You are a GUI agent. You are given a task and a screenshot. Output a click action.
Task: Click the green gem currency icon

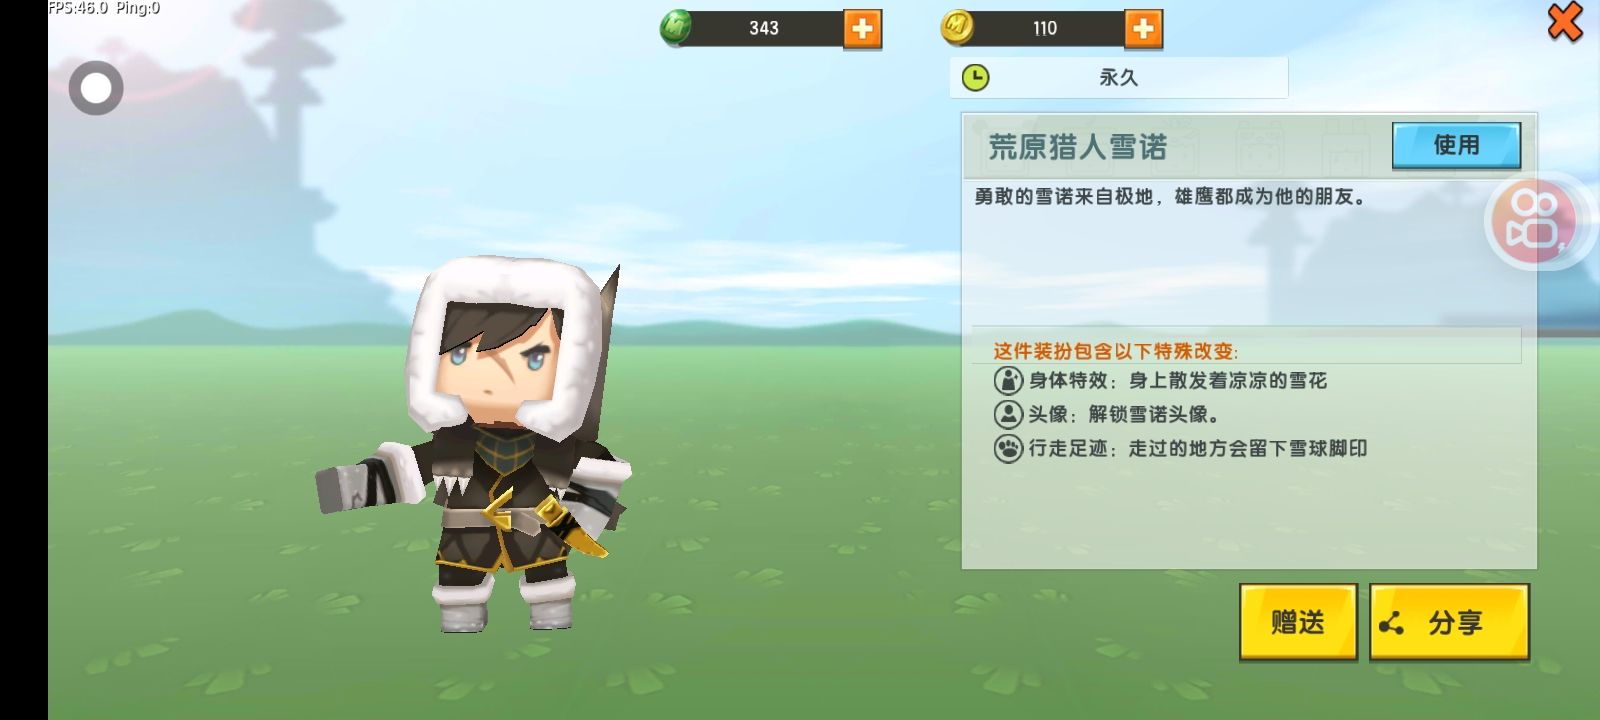pyautogui.click(x=676, y=28)
